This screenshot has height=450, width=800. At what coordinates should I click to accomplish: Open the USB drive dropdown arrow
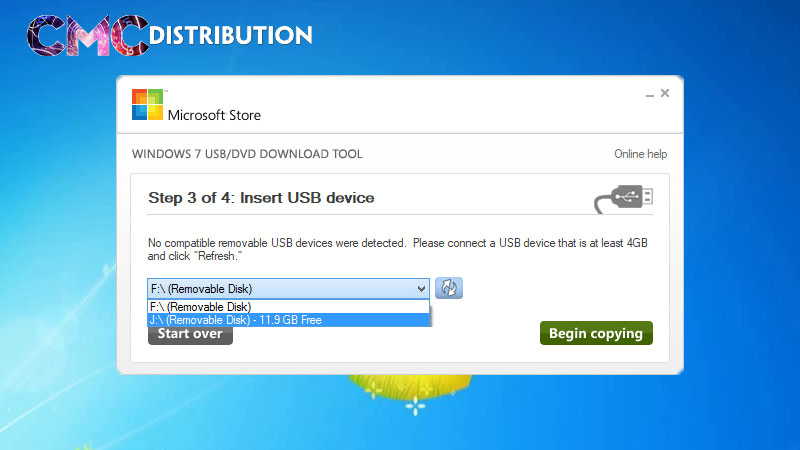point(421,289)
